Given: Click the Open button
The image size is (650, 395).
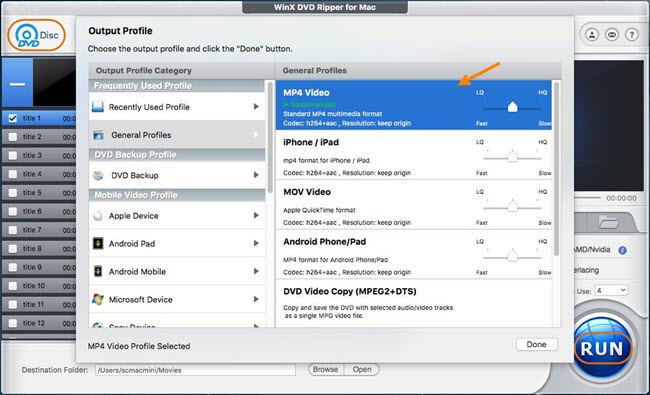Looking at the screenshot, I should point(361,369).
